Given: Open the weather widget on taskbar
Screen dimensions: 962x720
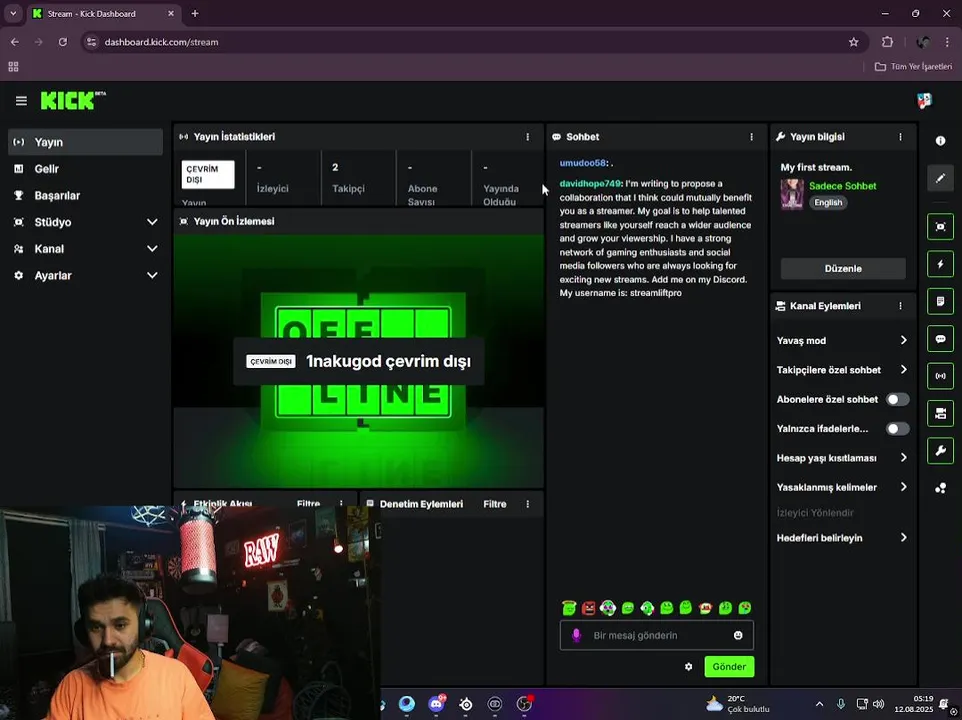Looking at the screenshot, I should pos(737,703).
